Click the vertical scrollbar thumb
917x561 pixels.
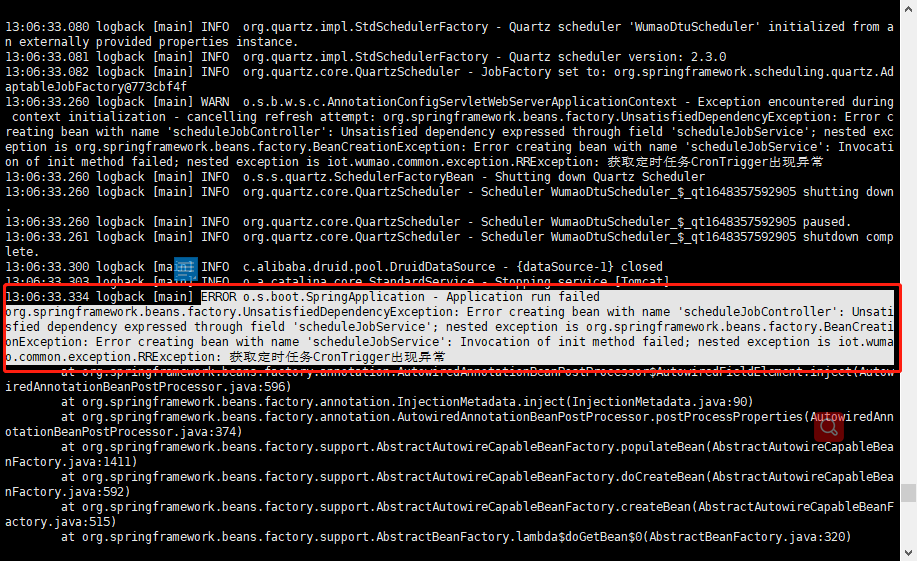point(908,493)
